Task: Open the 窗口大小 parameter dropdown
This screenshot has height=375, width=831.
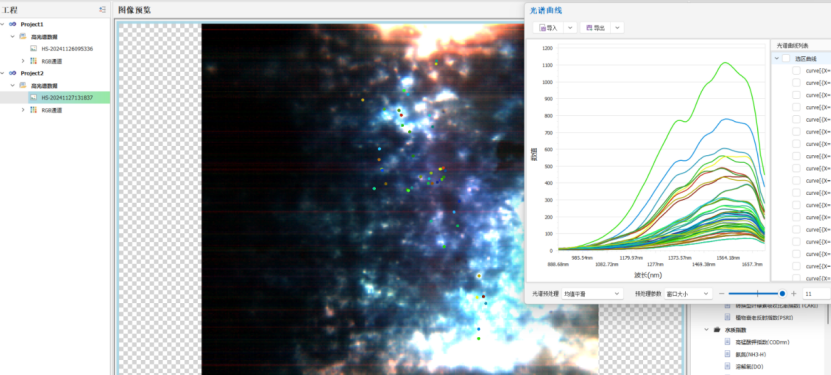Action: (687, 293)
